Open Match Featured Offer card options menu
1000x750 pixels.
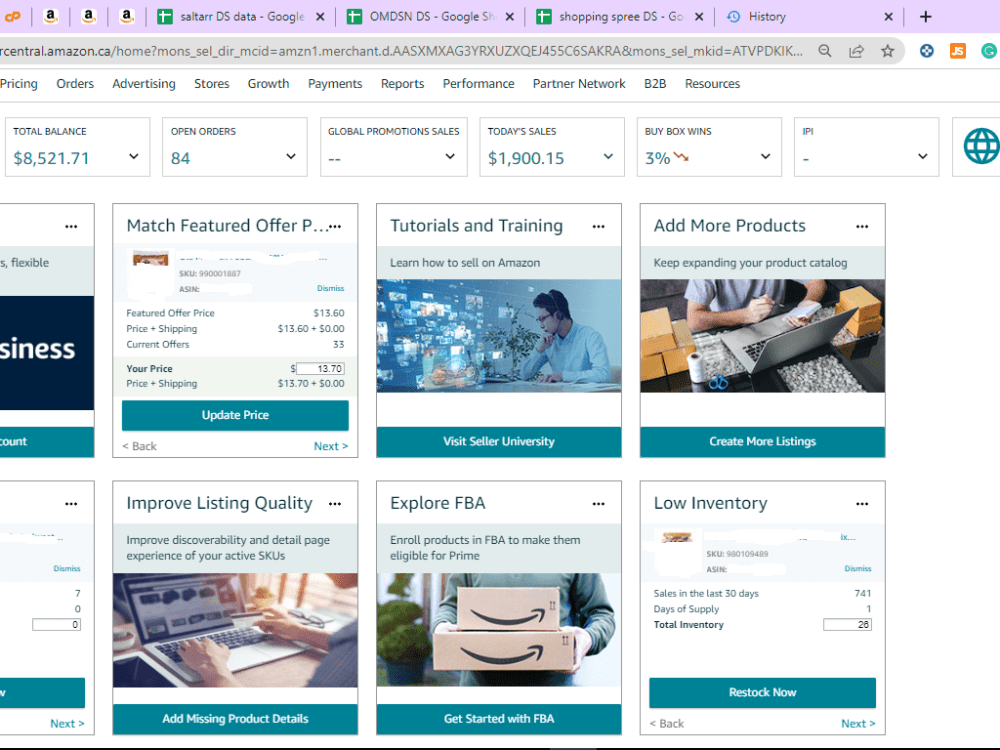pos(335,226)
